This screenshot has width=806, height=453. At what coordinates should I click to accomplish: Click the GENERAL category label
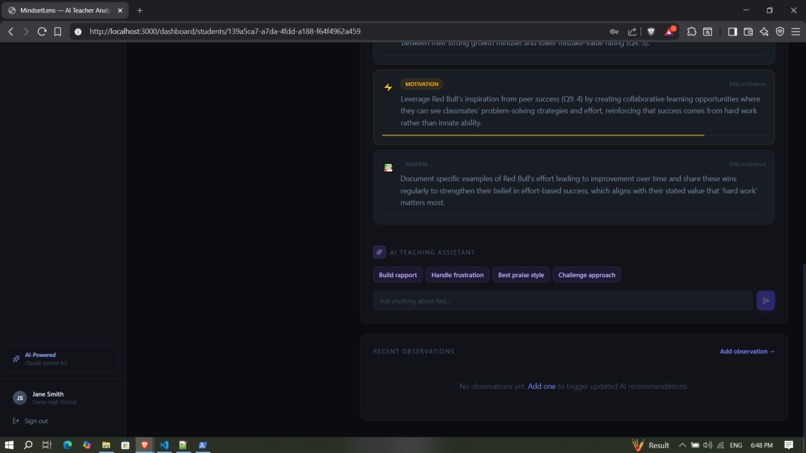tap(416, 164)
